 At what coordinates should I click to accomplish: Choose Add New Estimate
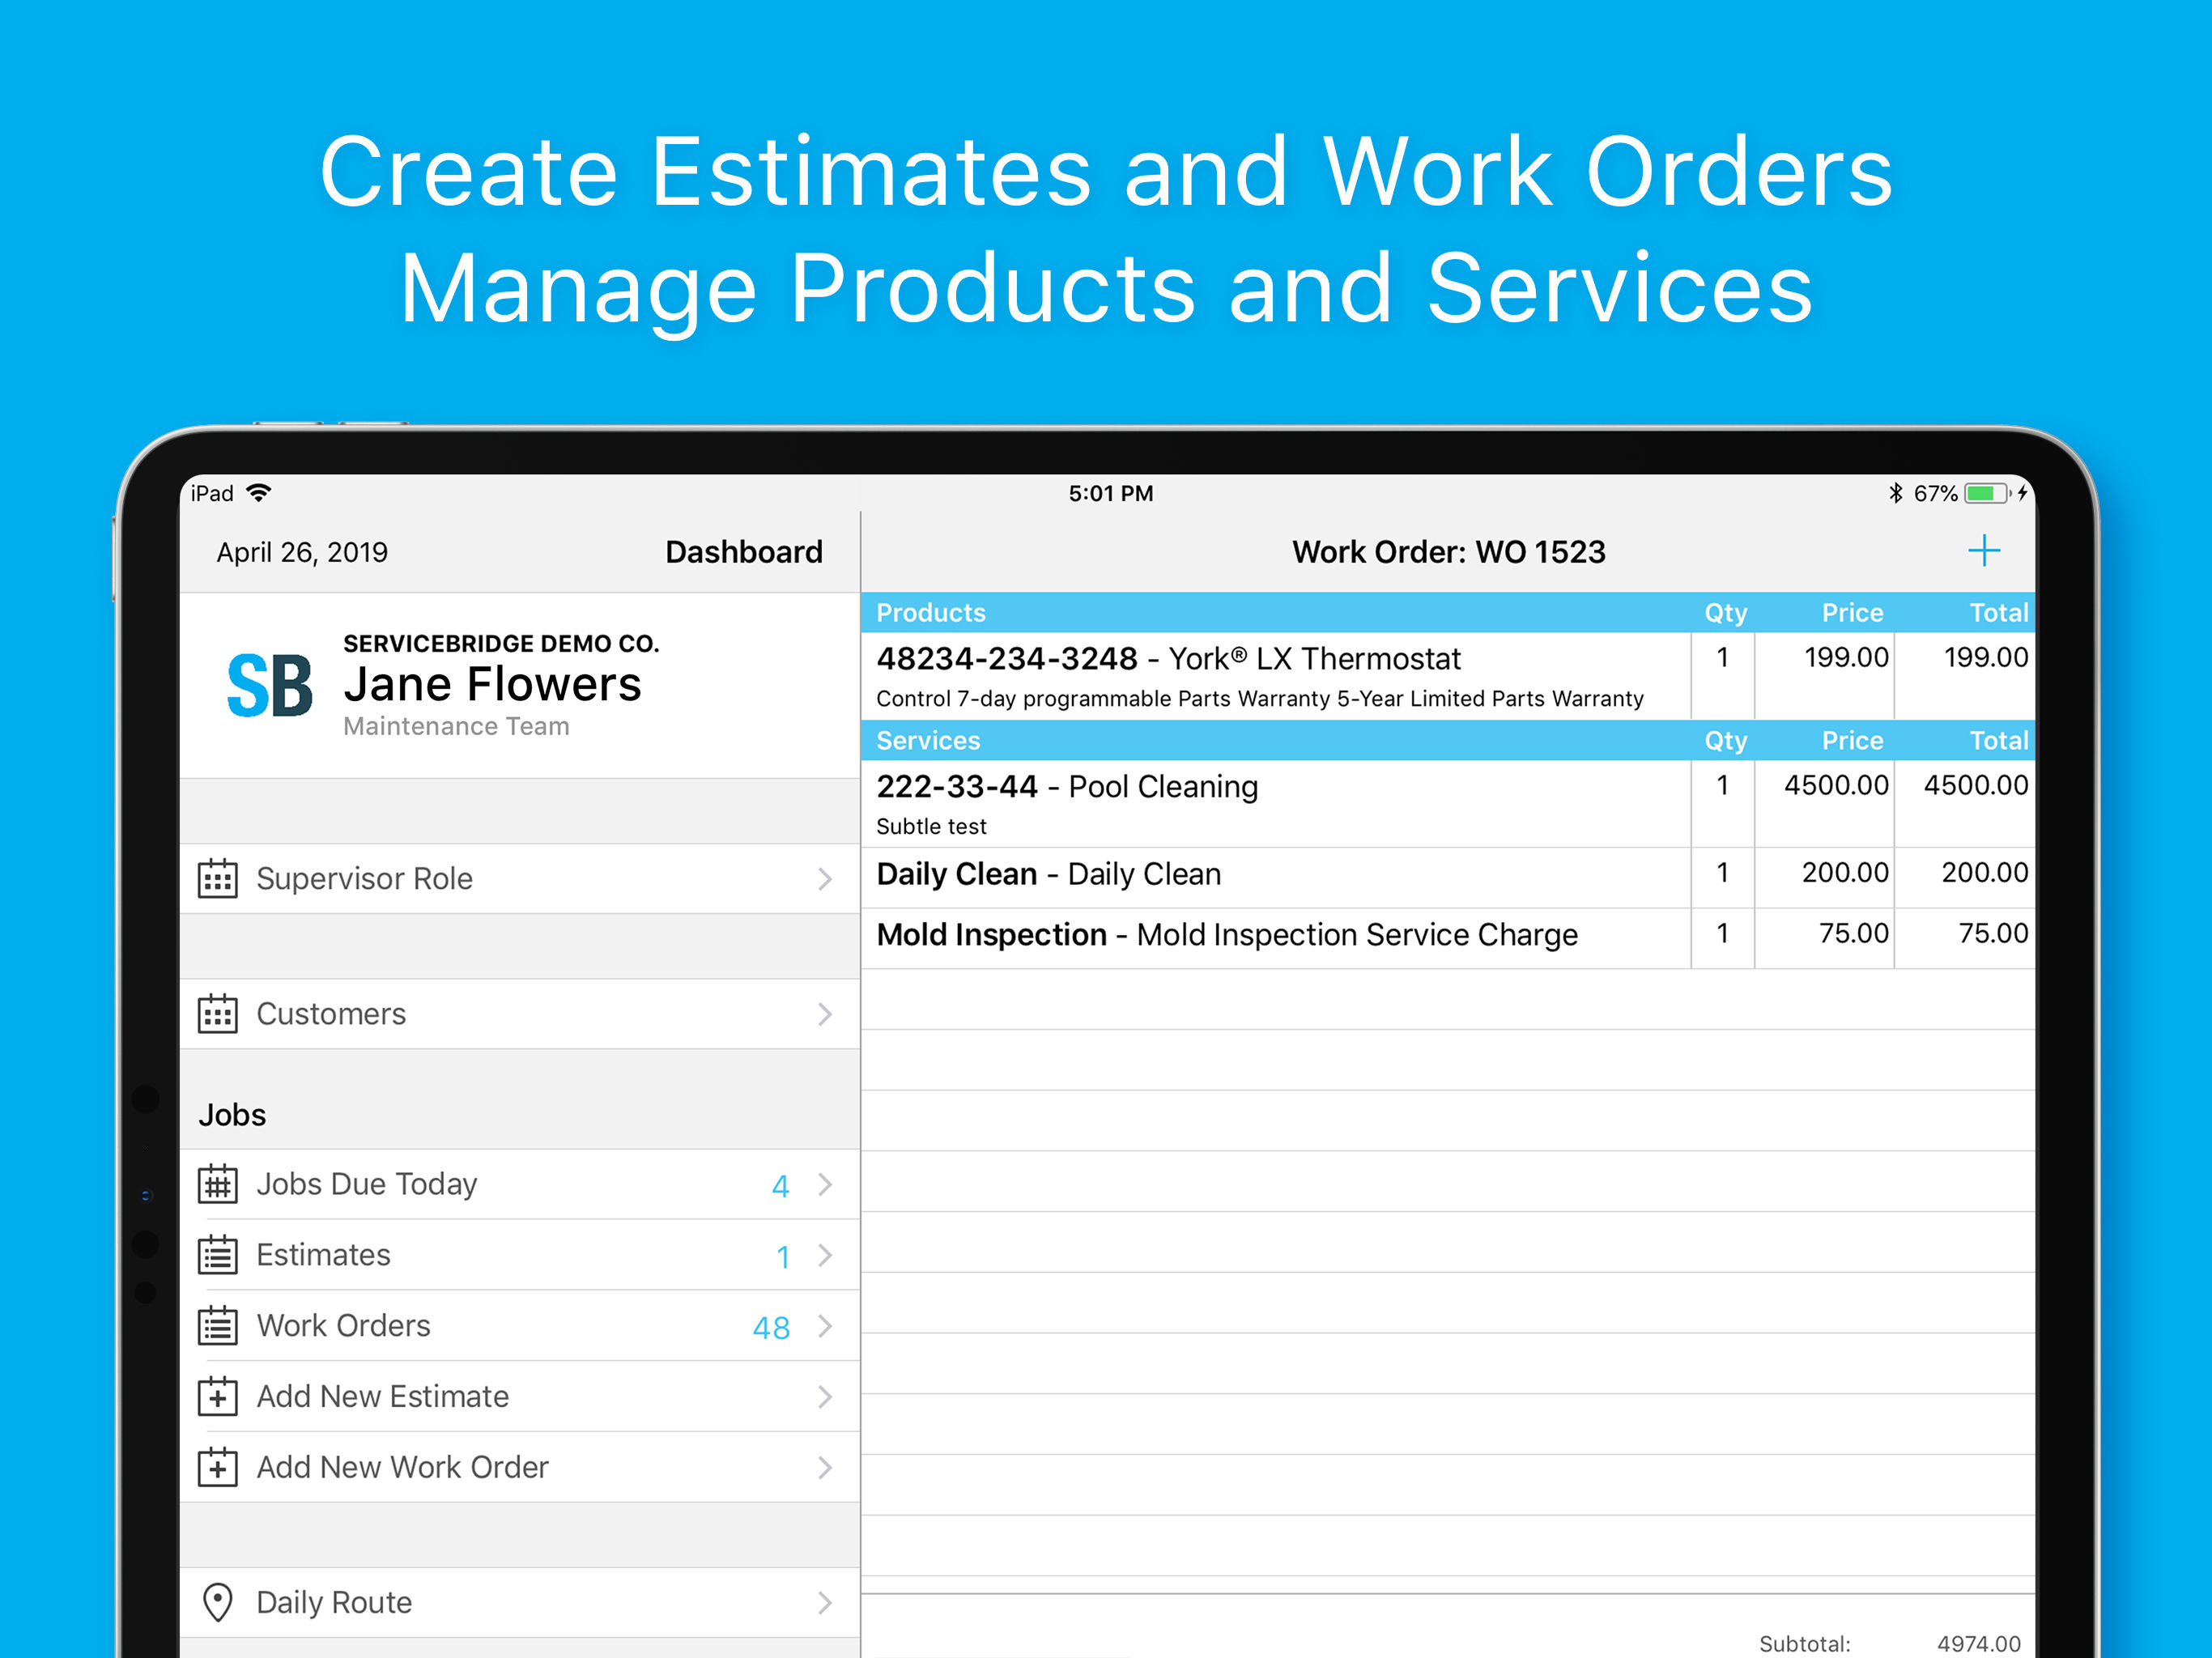point(520,1397)
